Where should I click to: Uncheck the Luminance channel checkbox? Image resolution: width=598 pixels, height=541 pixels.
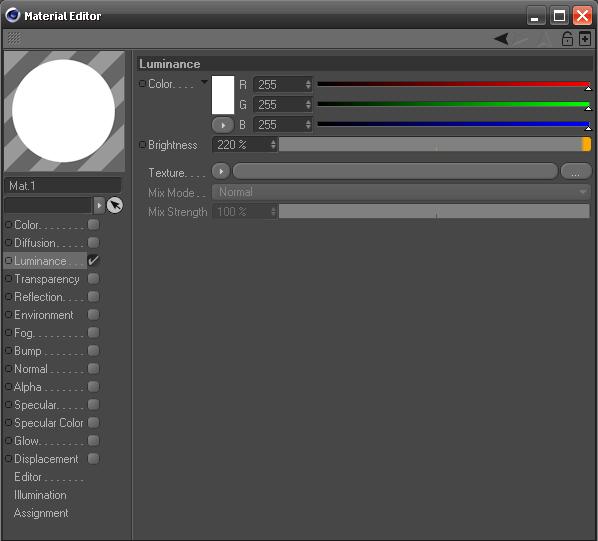click(93, 260)
